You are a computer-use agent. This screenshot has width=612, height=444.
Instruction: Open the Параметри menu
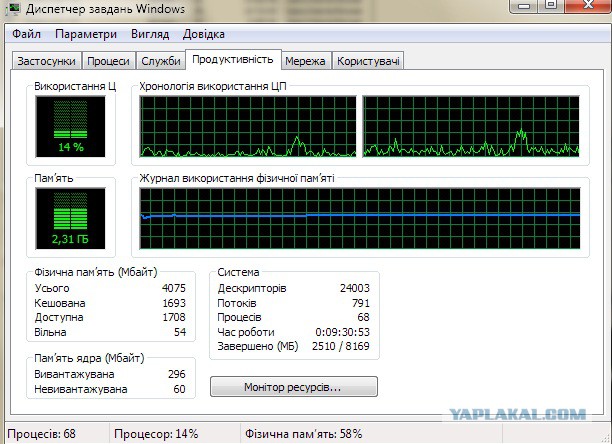coord(86,34)
